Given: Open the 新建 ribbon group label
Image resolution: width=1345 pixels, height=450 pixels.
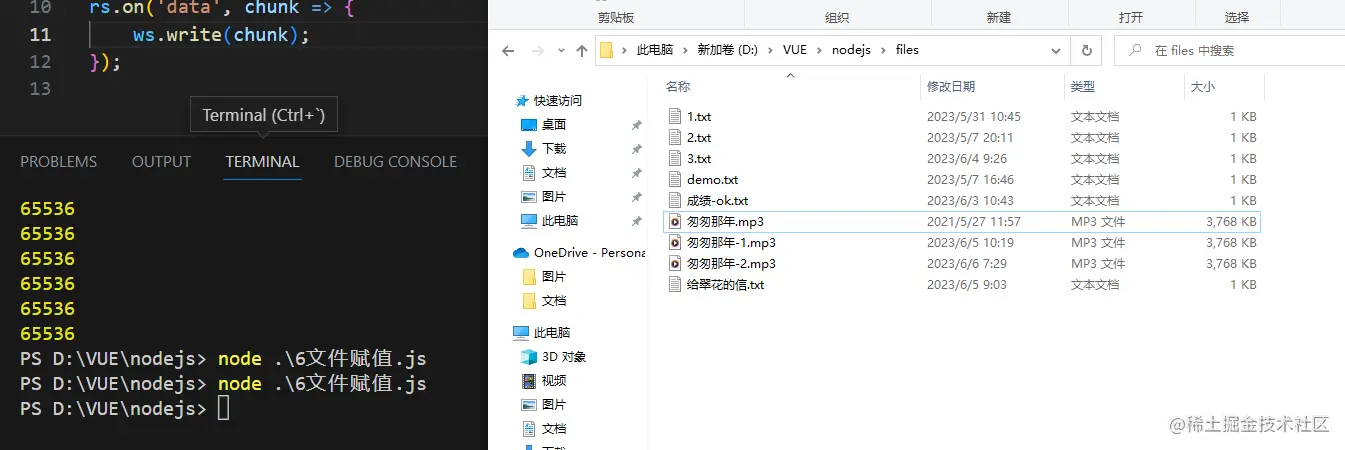Looking at the screenshot, I should (x=998, y=17).
